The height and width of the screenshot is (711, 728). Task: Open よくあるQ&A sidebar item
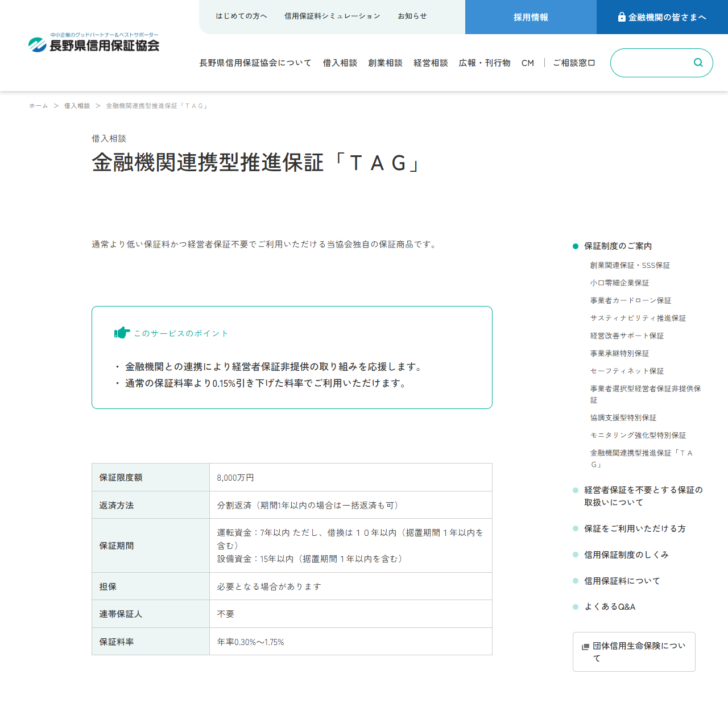coord(610,607)
